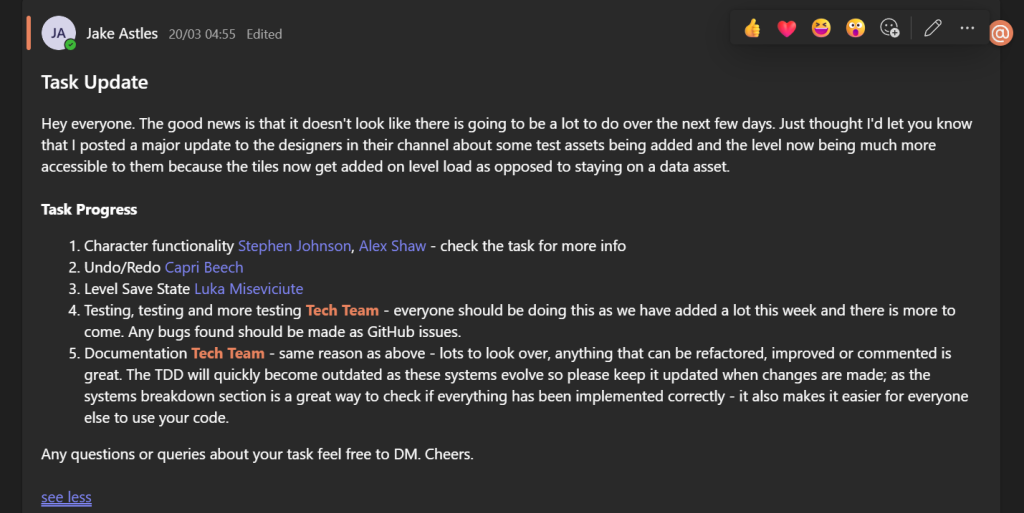React with the red heart emoji
This screenshot has width=1024, height=513.
coord(787,28)
